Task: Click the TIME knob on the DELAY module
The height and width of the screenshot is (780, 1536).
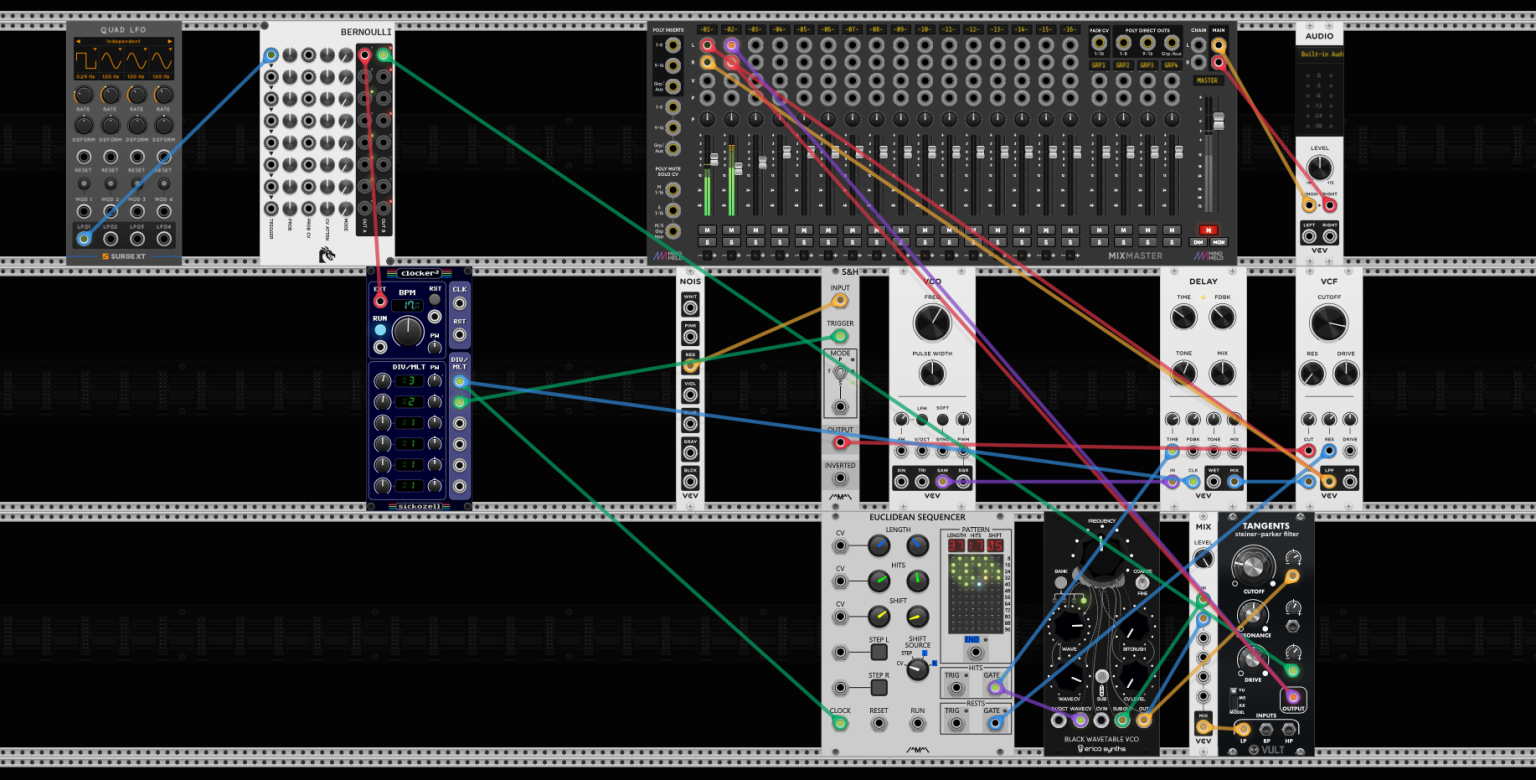Action: tap(1184, 318)
